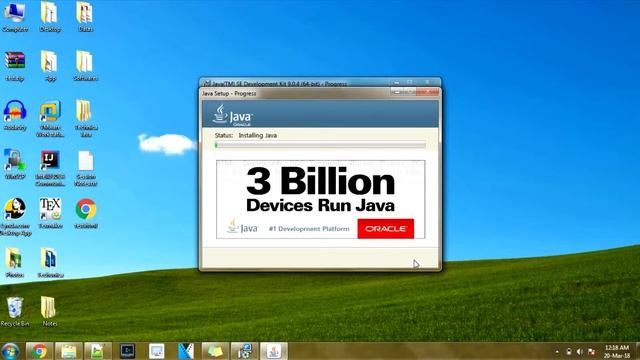Minimize the Java Setup dialog
The image size is (640, 360).
(x=396, y=93)
